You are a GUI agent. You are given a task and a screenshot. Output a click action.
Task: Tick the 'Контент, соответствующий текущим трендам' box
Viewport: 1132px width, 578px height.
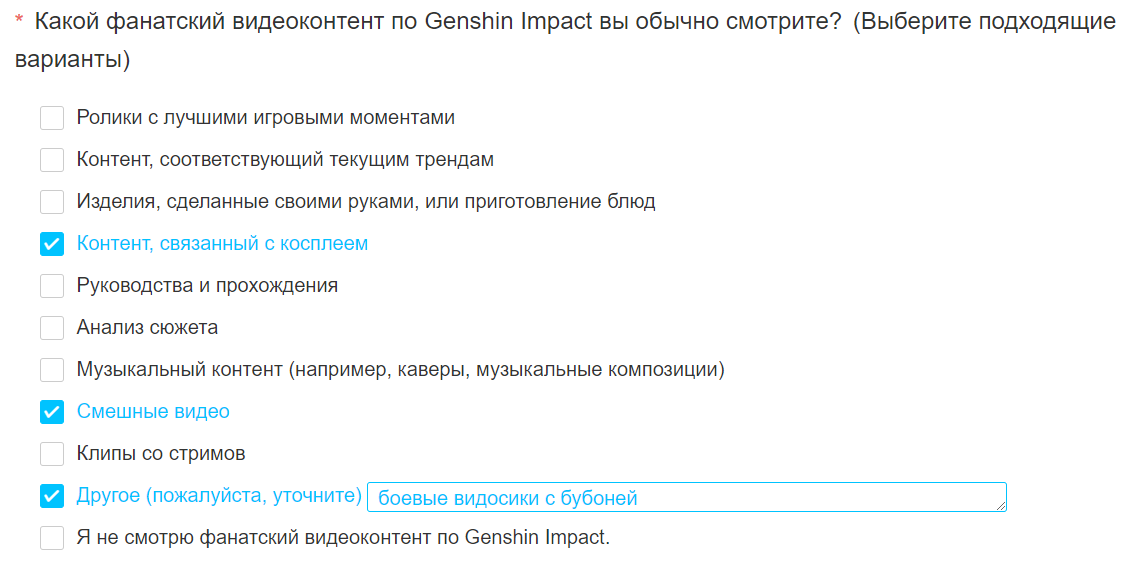52,160
